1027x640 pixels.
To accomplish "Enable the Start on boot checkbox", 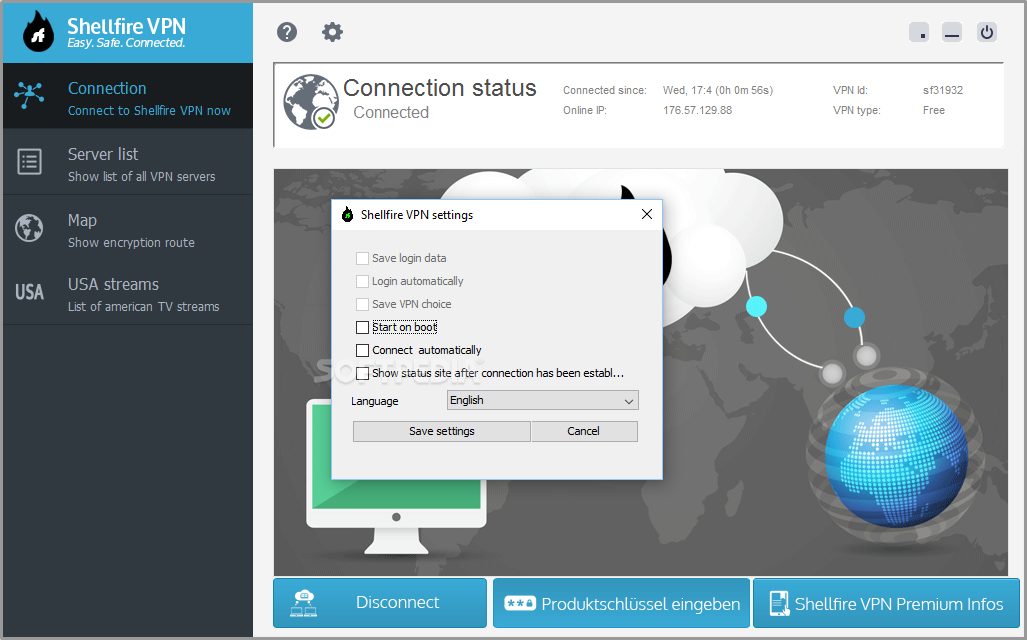I will point(362,327).
